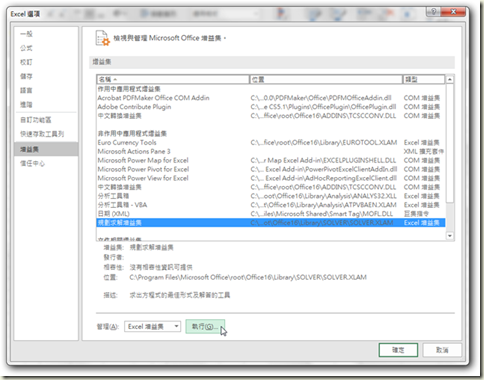Go to the 儲存 settings category
The height and width of the screenshot is (380, 484).
click(26, 76)
